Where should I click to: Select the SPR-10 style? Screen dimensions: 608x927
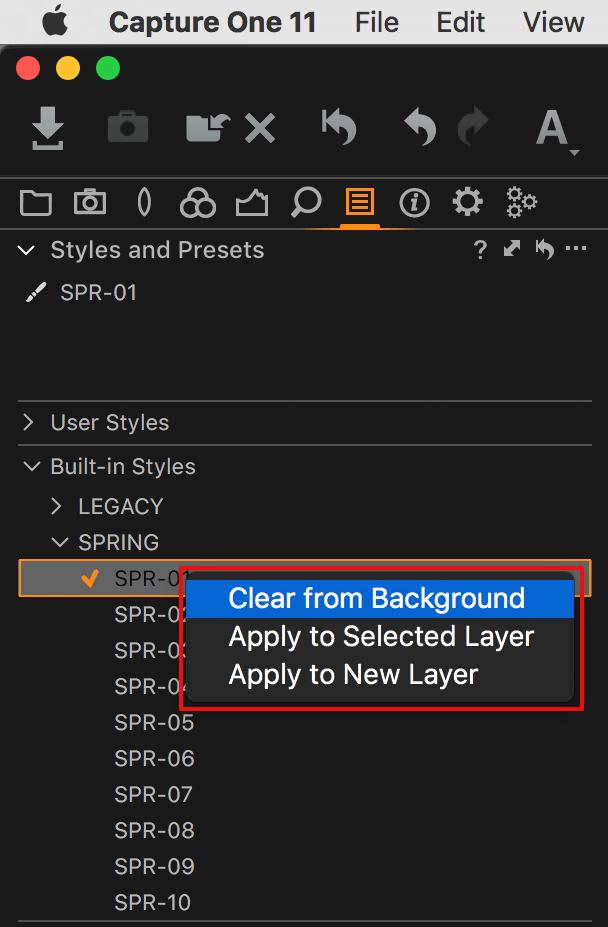coord(153,903)
